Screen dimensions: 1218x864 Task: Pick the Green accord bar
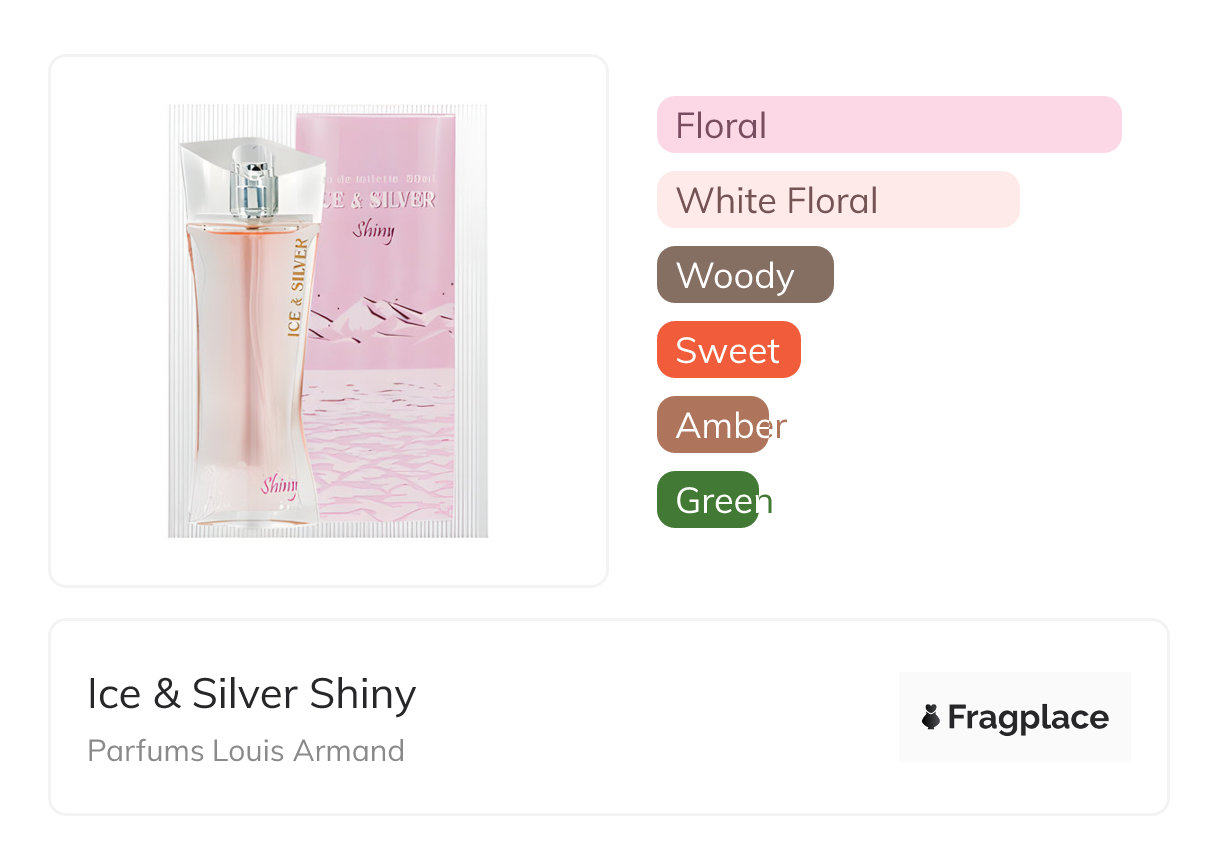tap(708, 500)
